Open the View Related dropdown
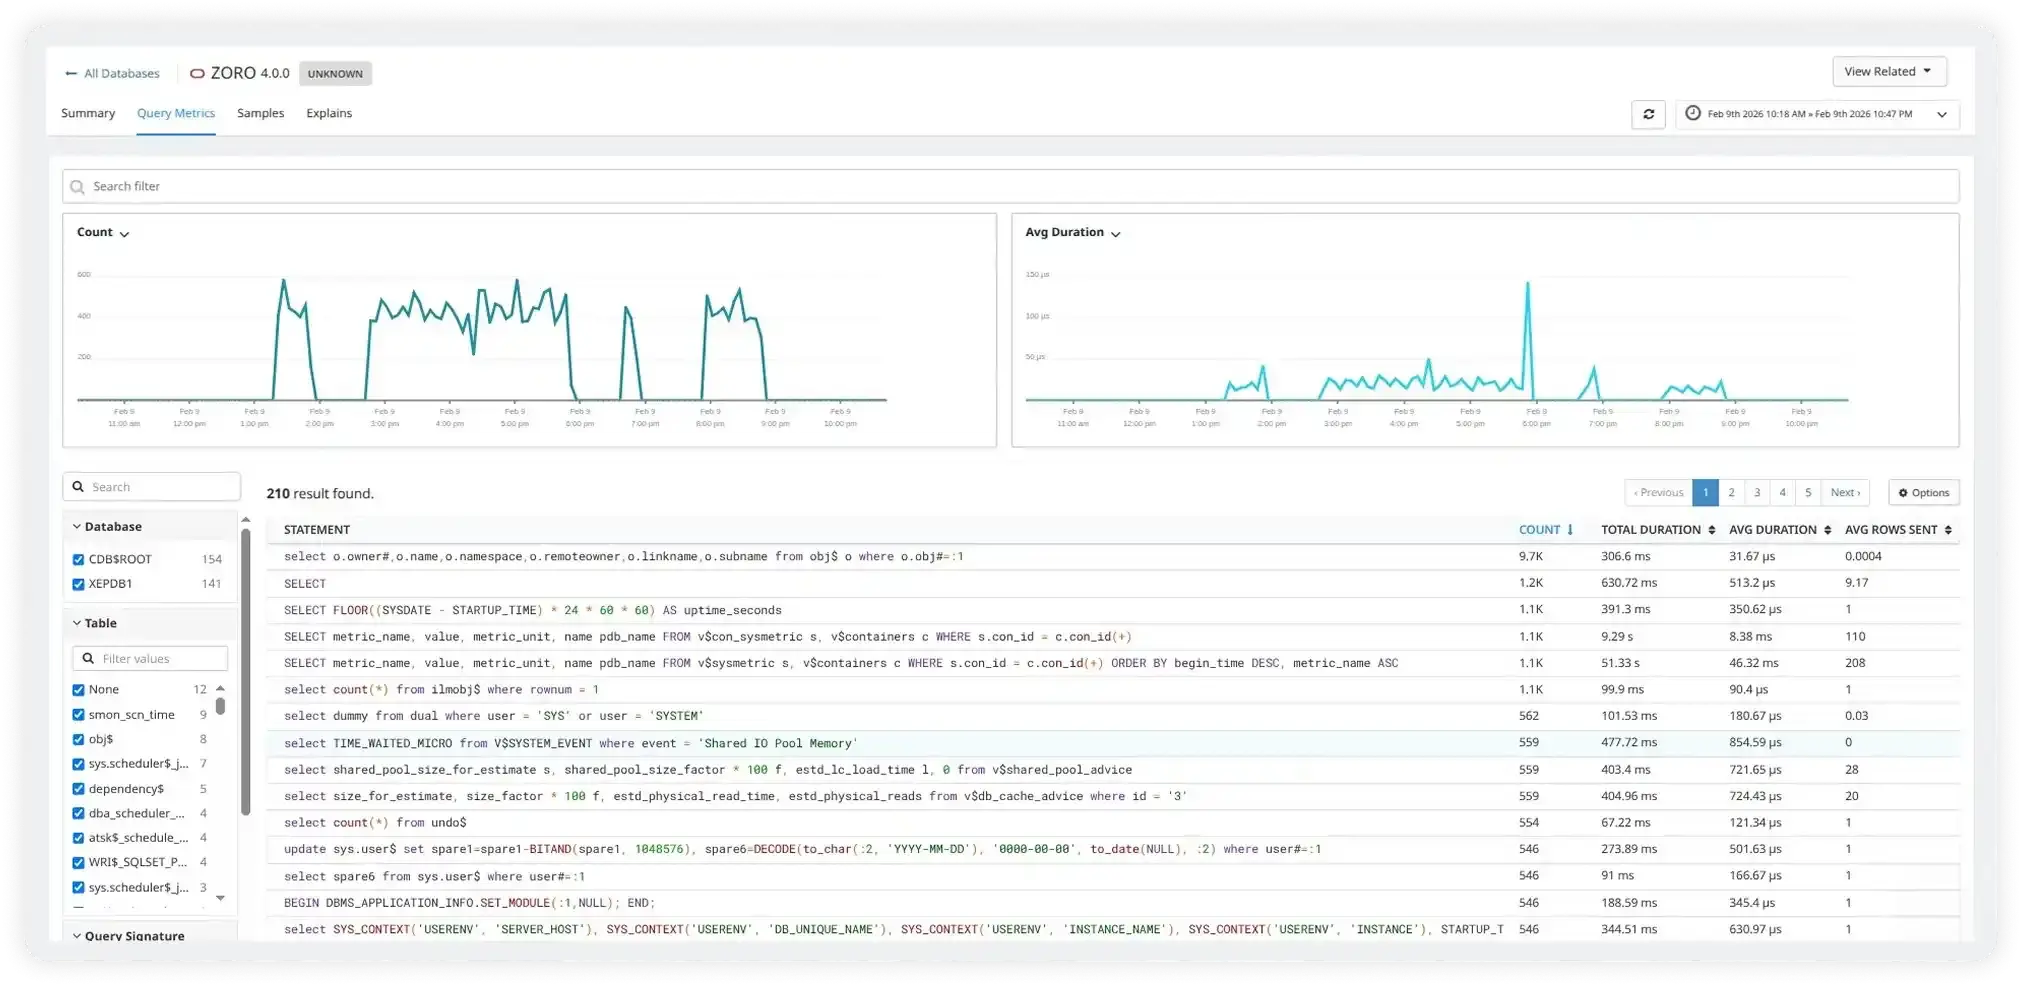 [1888, 71]
